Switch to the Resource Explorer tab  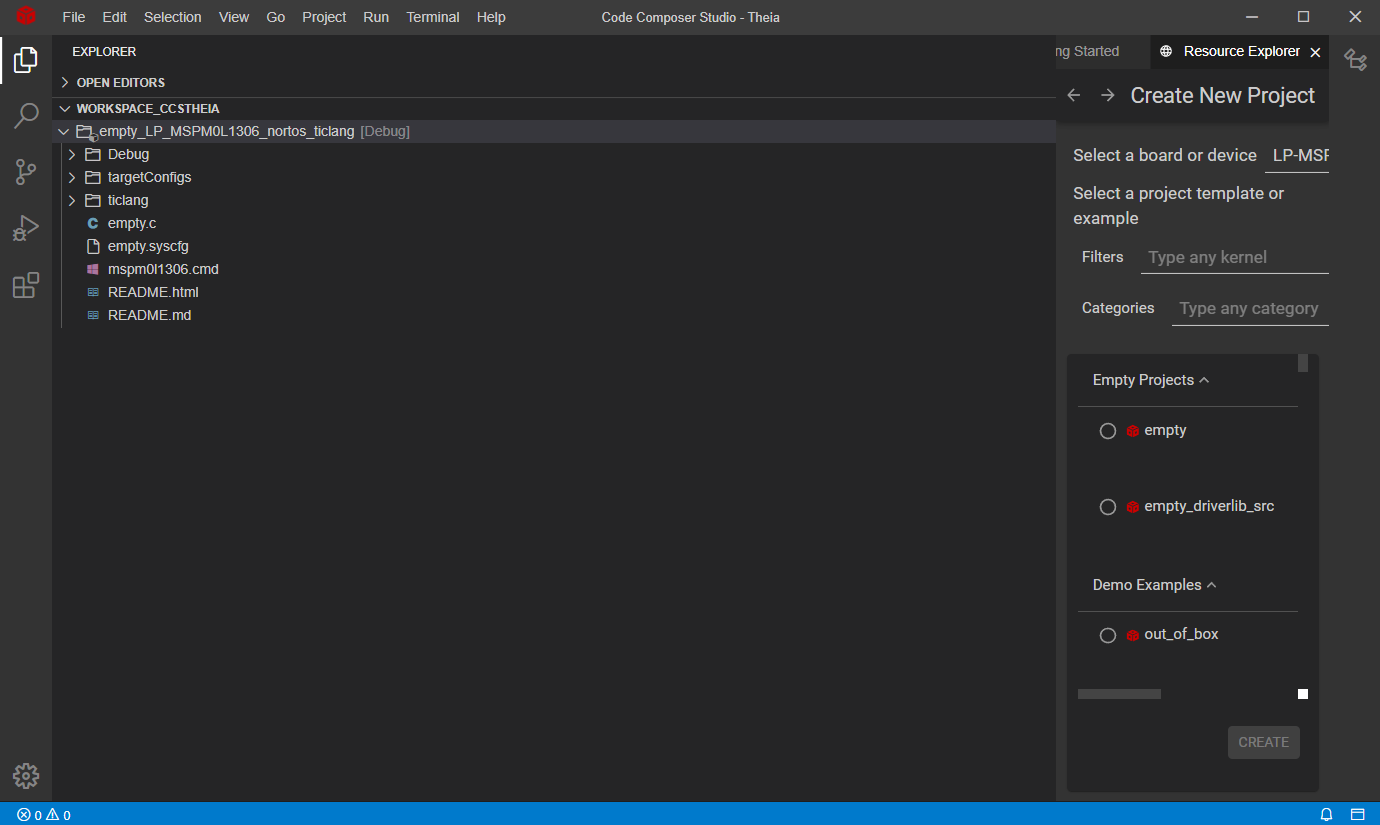[x=1241, y=51]
